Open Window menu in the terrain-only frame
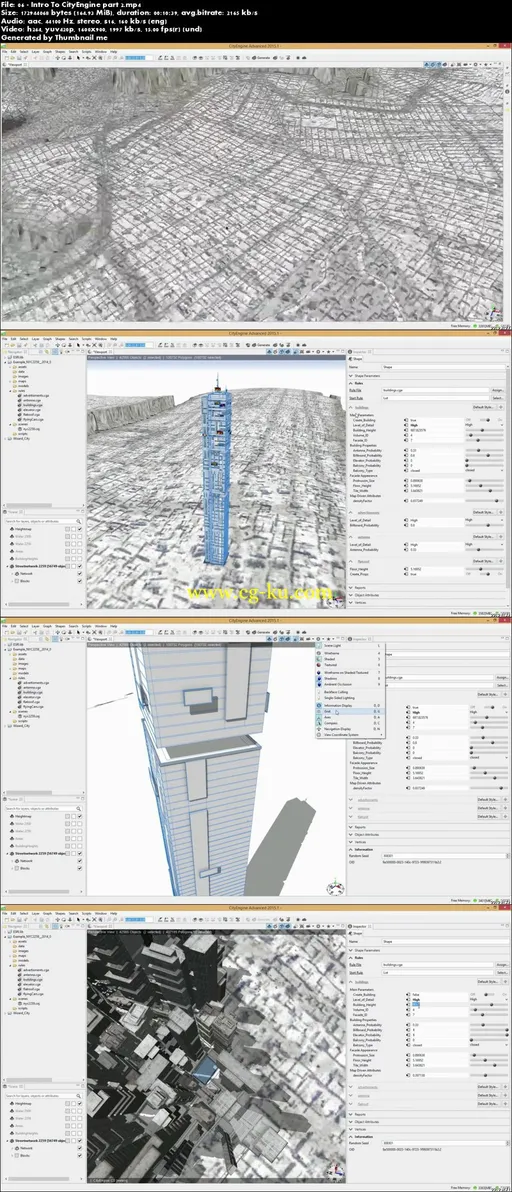The height and width of the screenshot is (1192, 512). pyautogui.click(x=100, y=52)
